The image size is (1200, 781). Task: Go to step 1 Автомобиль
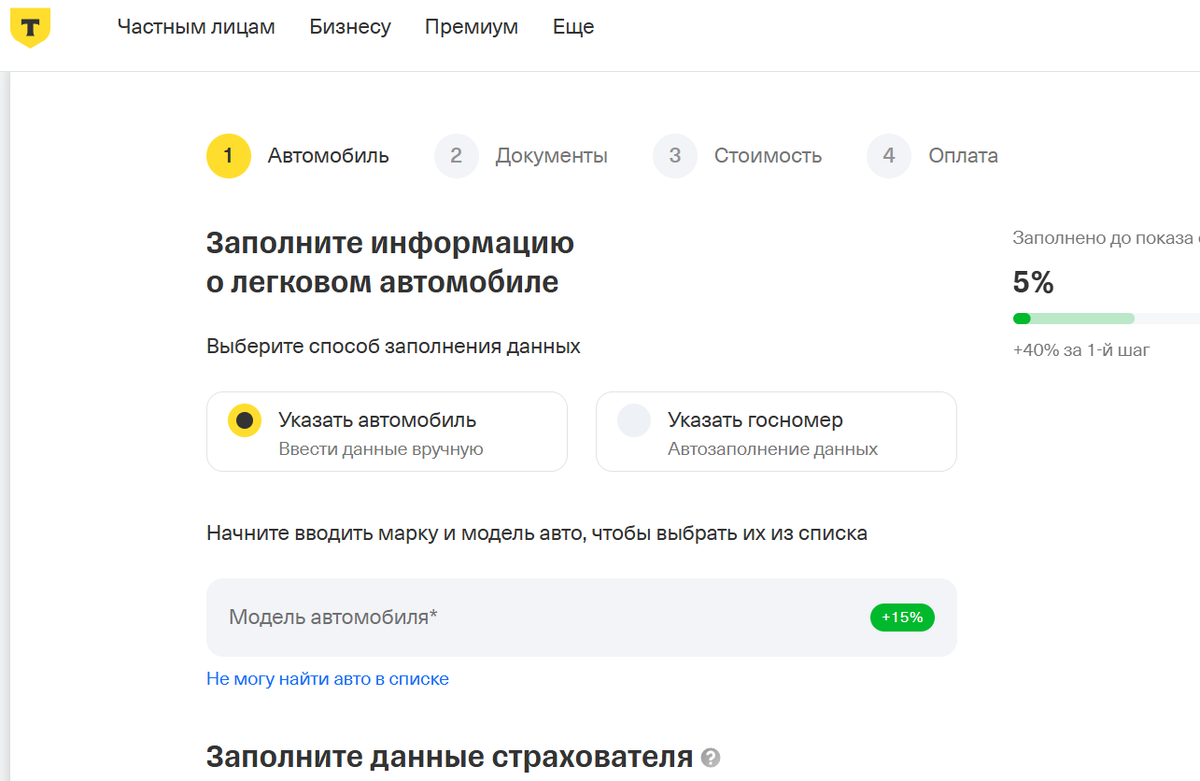[298, 156]
